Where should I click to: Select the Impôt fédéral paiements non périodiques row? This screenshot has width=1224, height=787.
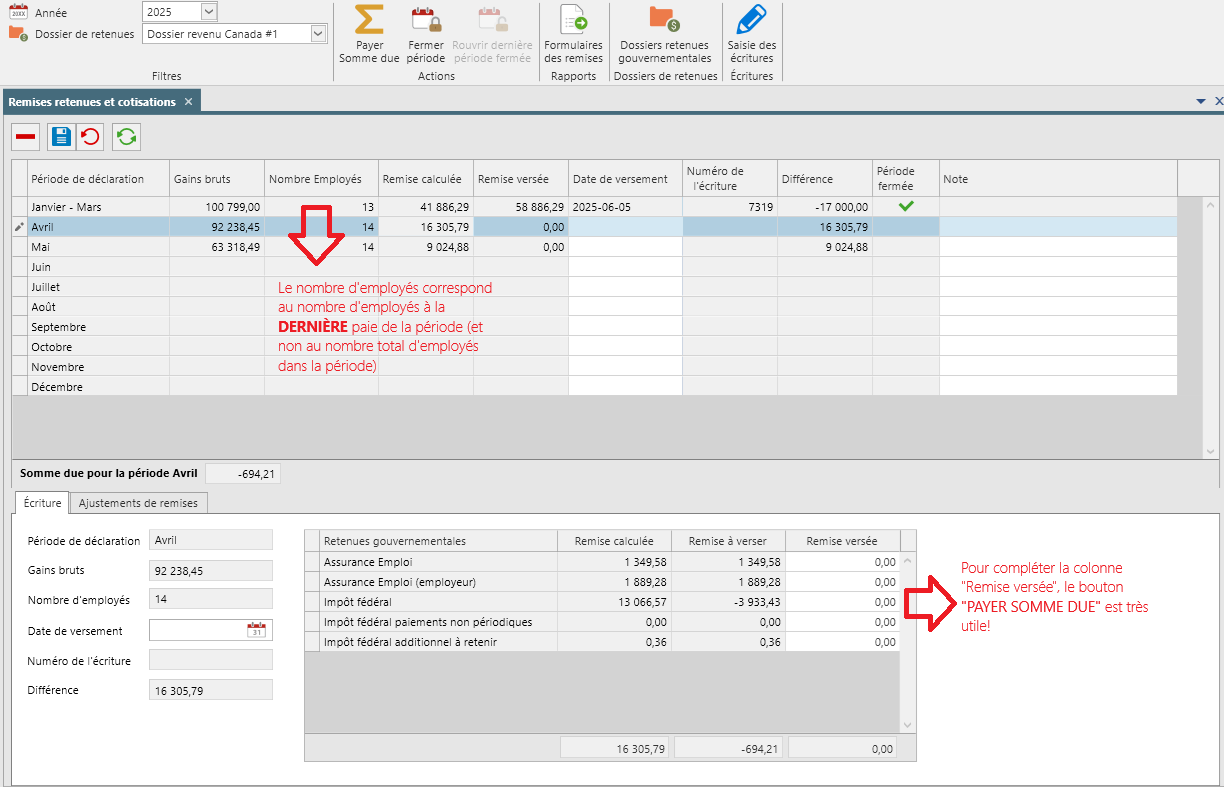[x=602, y=622]
